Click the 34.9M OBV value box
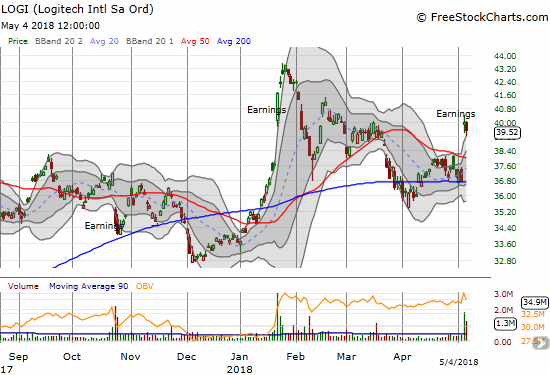The height and width of the screenshot is (375, 550). point(535,302)
